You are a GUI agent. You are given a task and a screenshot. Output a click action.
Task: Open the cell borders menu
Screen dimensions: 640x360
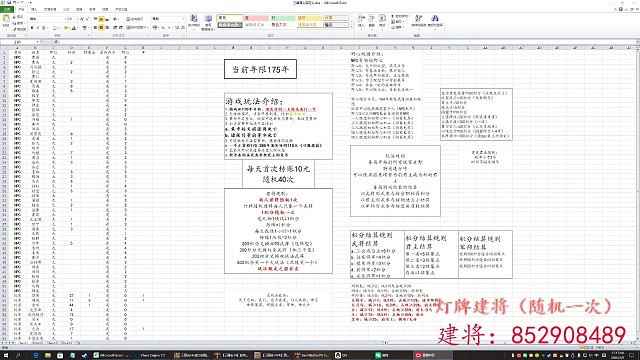pyautogui.click(x=55, y=28)
